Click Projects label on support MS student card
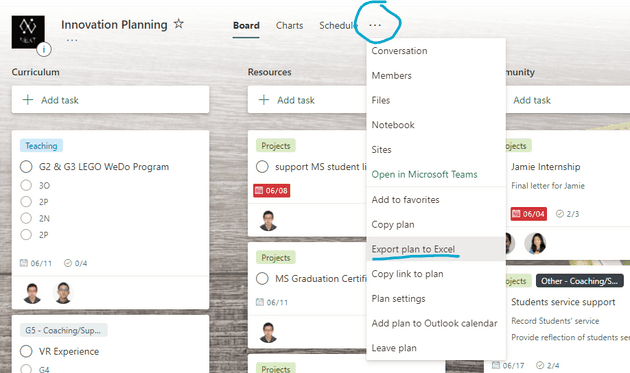This screenshot has width=630, height=373. (x=276, y=146)
